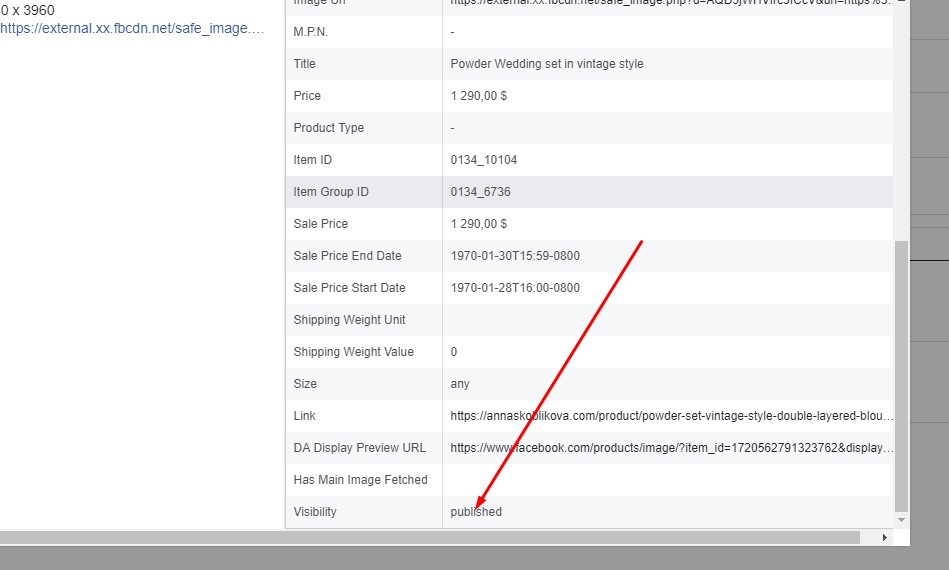Click the 'Sale Price End Date' label
The image size is (949, 570).
pos(347,256)
